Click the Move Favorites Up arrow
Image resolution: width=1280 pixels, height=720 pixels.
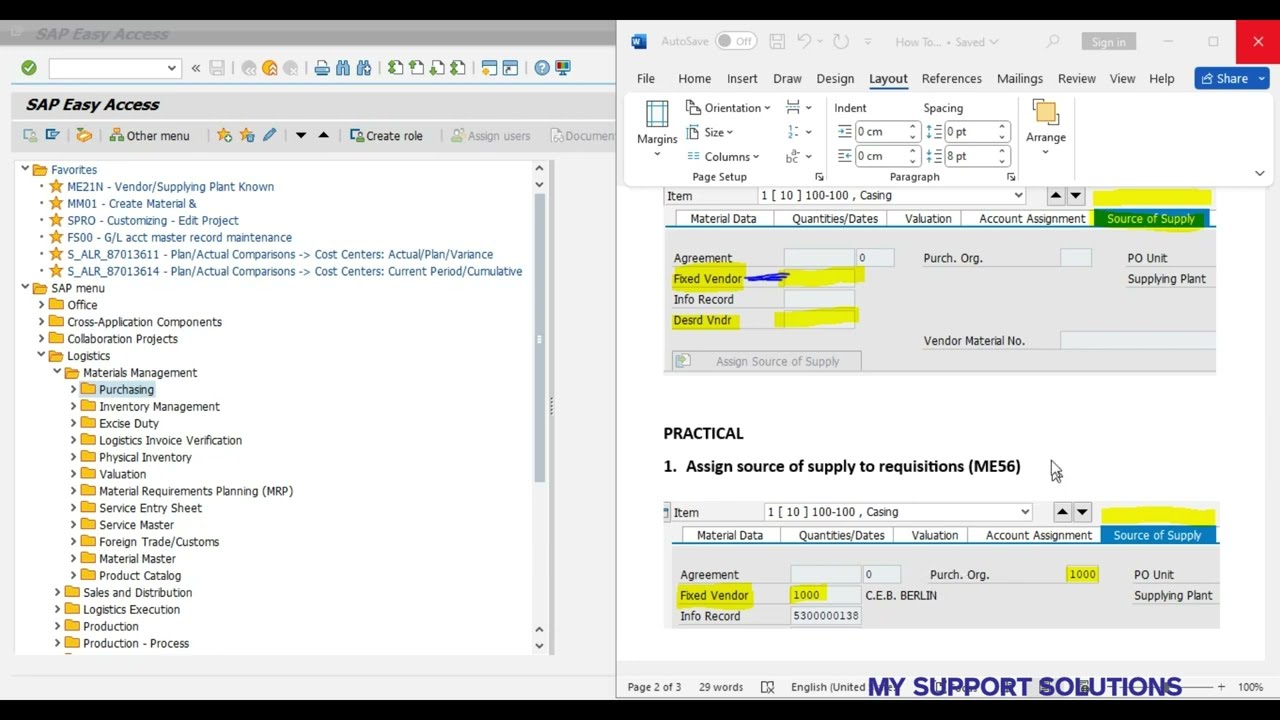pyautogui.click(x=323, y=135)
